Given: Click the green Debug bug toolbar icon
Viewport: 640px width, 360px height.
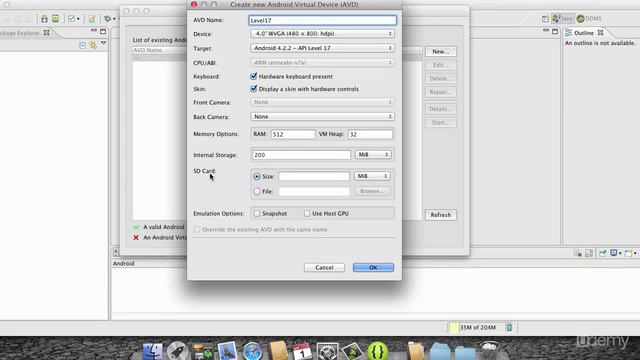Looking at the screenshot, I should [107, 19].
